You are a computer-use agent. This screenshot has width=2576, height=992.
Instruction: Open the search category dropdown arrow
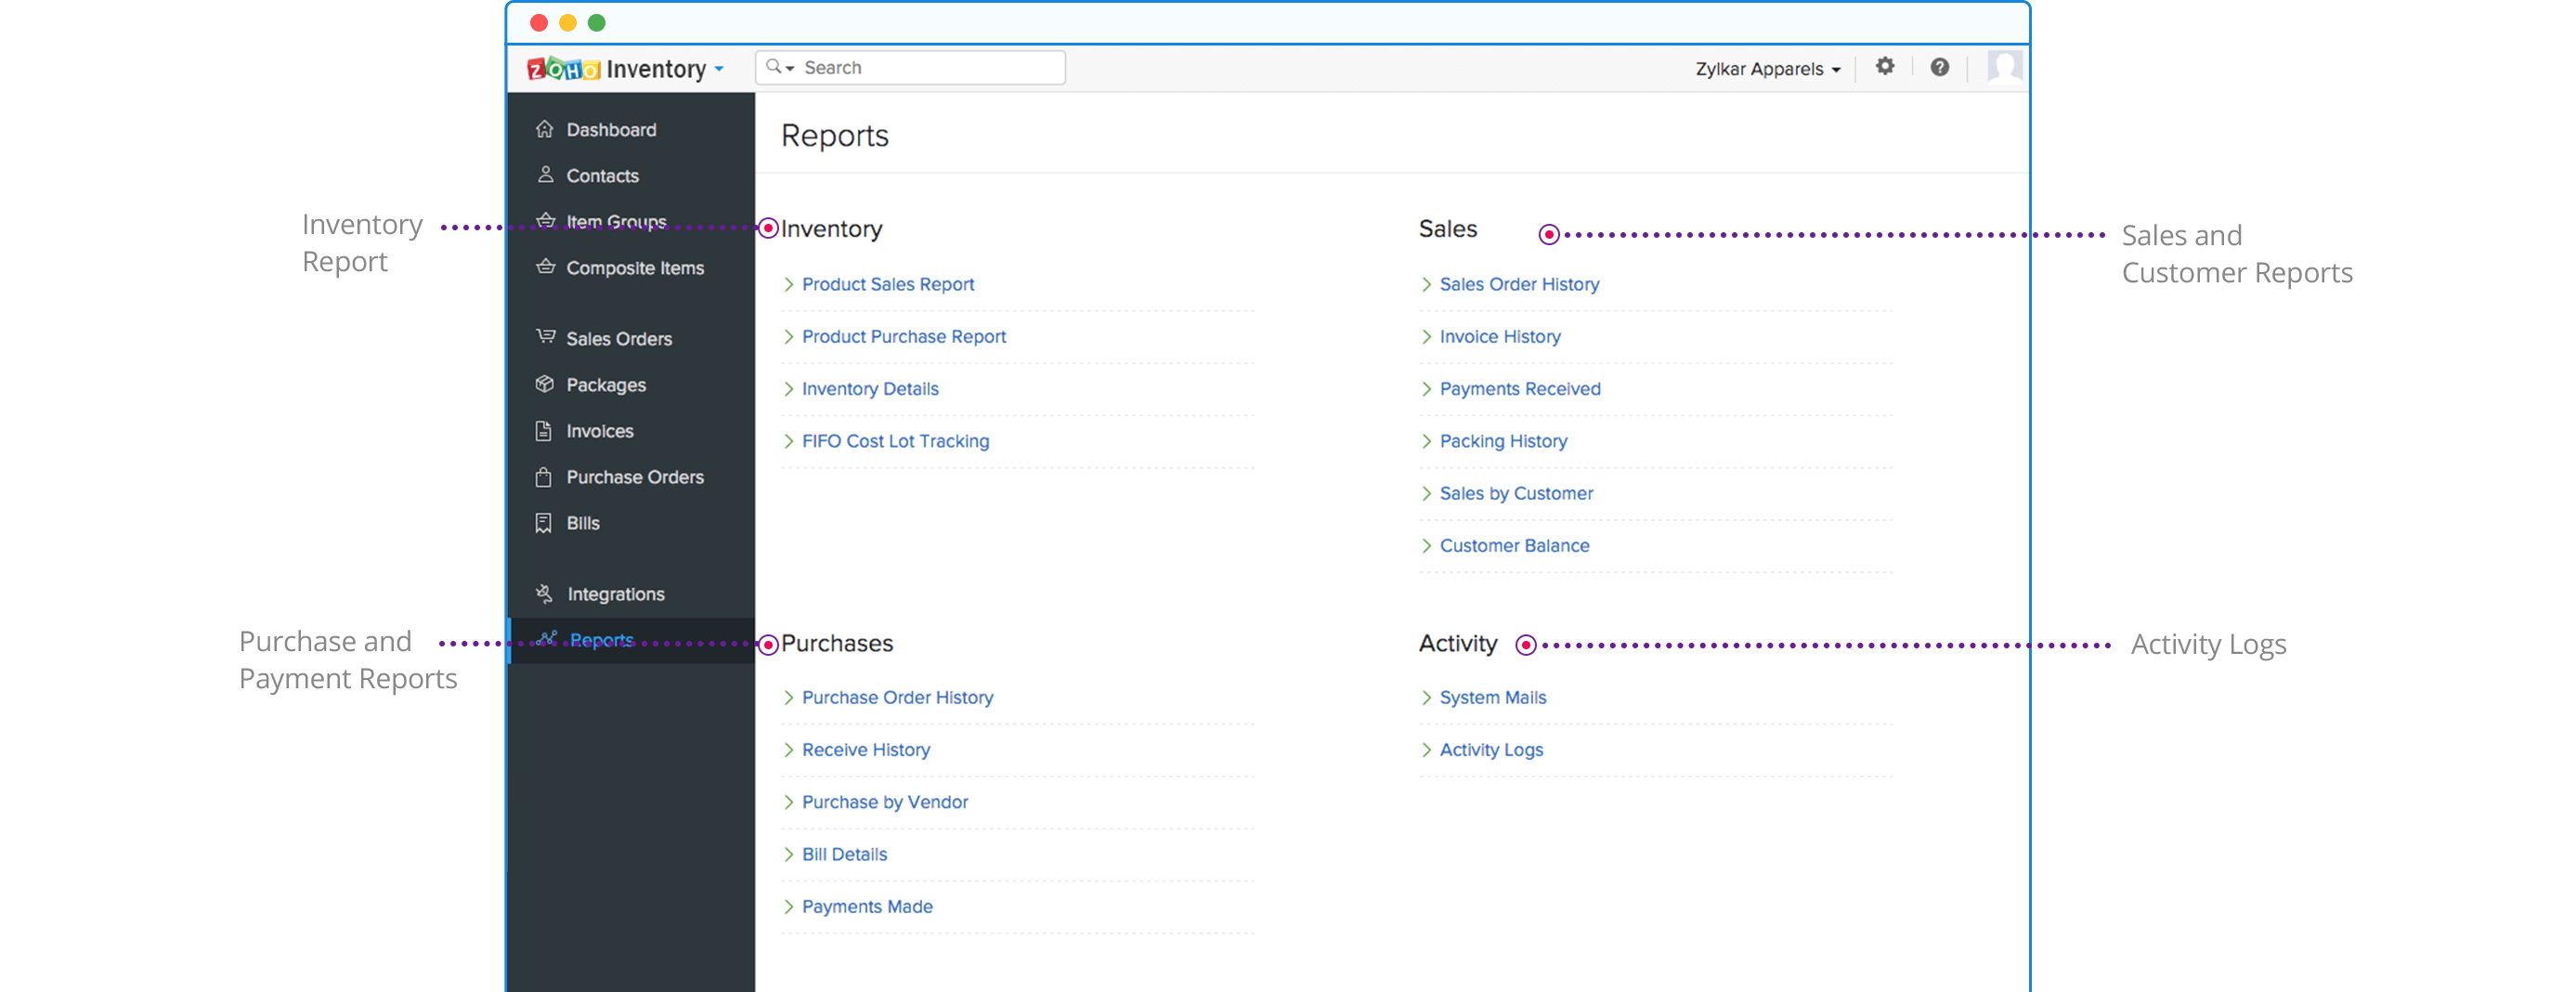[x=789, y=66]
